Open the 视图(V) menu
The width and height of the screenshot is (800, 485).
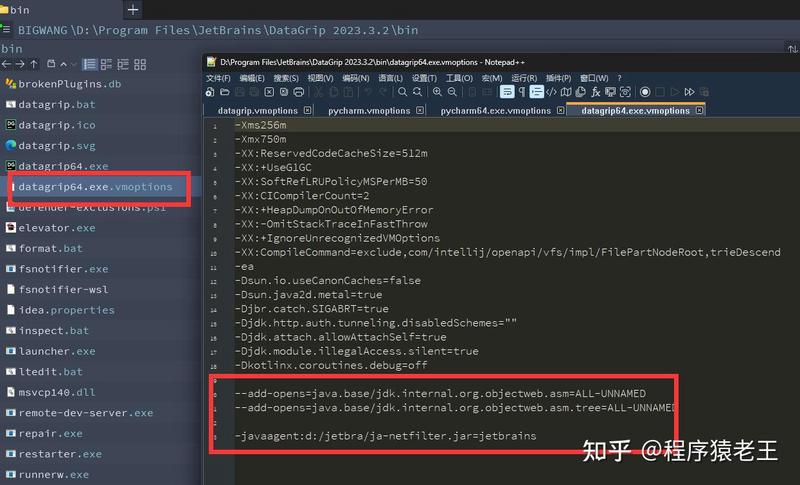pos(320,78)
